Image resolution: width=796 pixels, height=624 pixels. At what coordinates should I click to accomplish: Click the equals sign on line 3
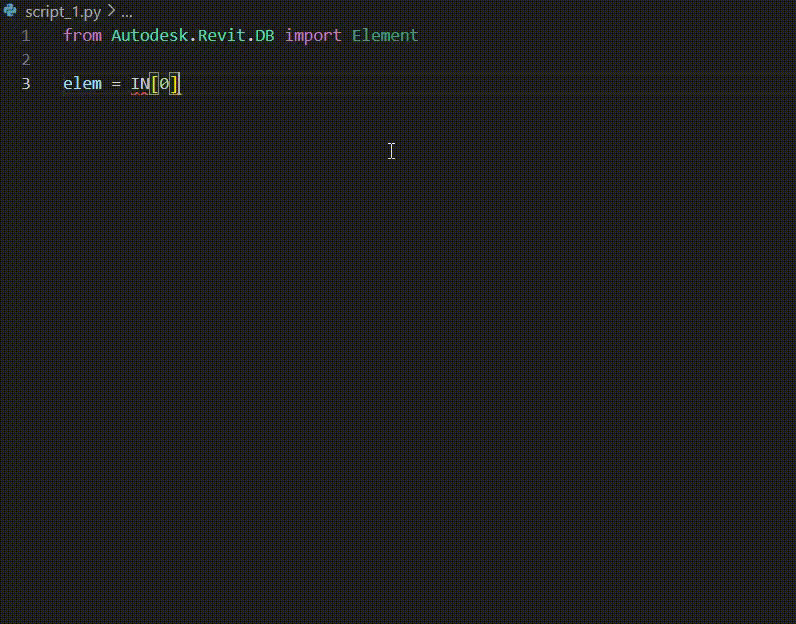point(116,84)
